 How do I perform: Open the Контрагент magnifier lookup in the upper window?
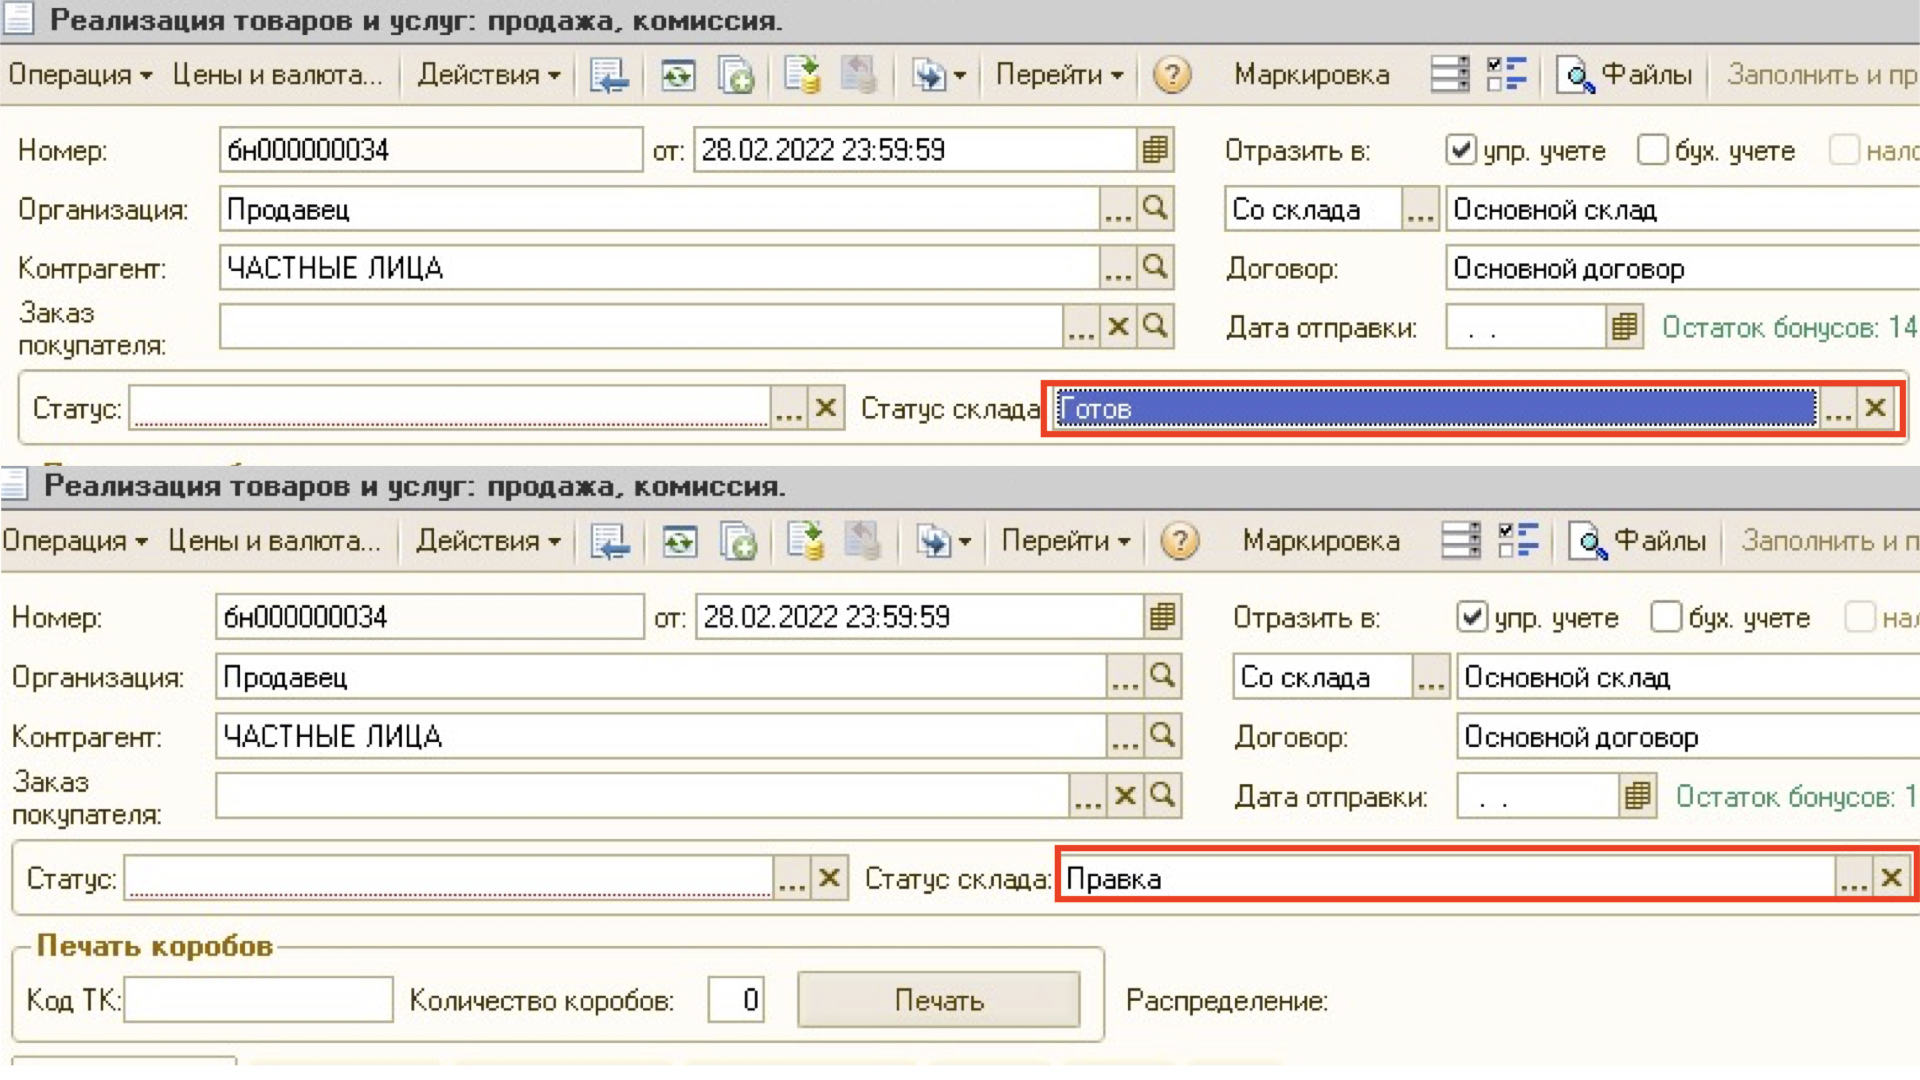click(x=1155, y=268)
